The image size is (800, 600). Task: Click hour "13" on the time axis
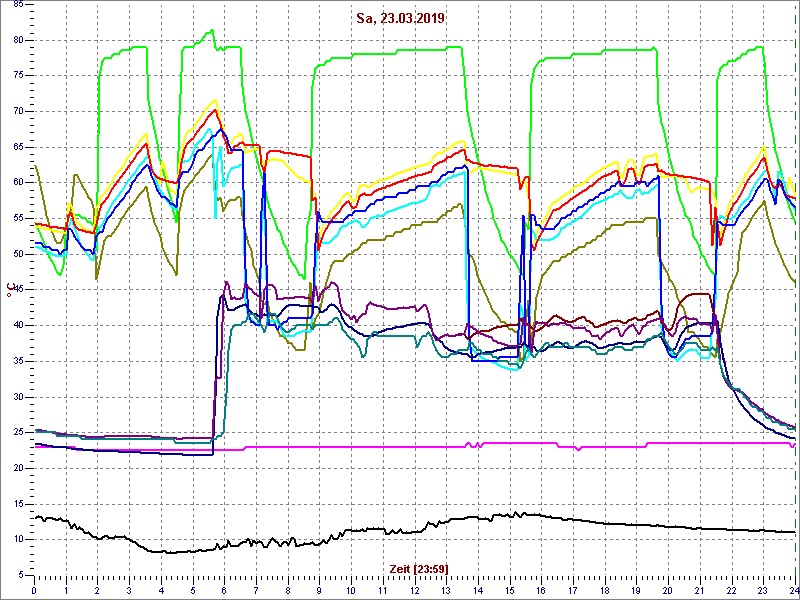point(446,588)
